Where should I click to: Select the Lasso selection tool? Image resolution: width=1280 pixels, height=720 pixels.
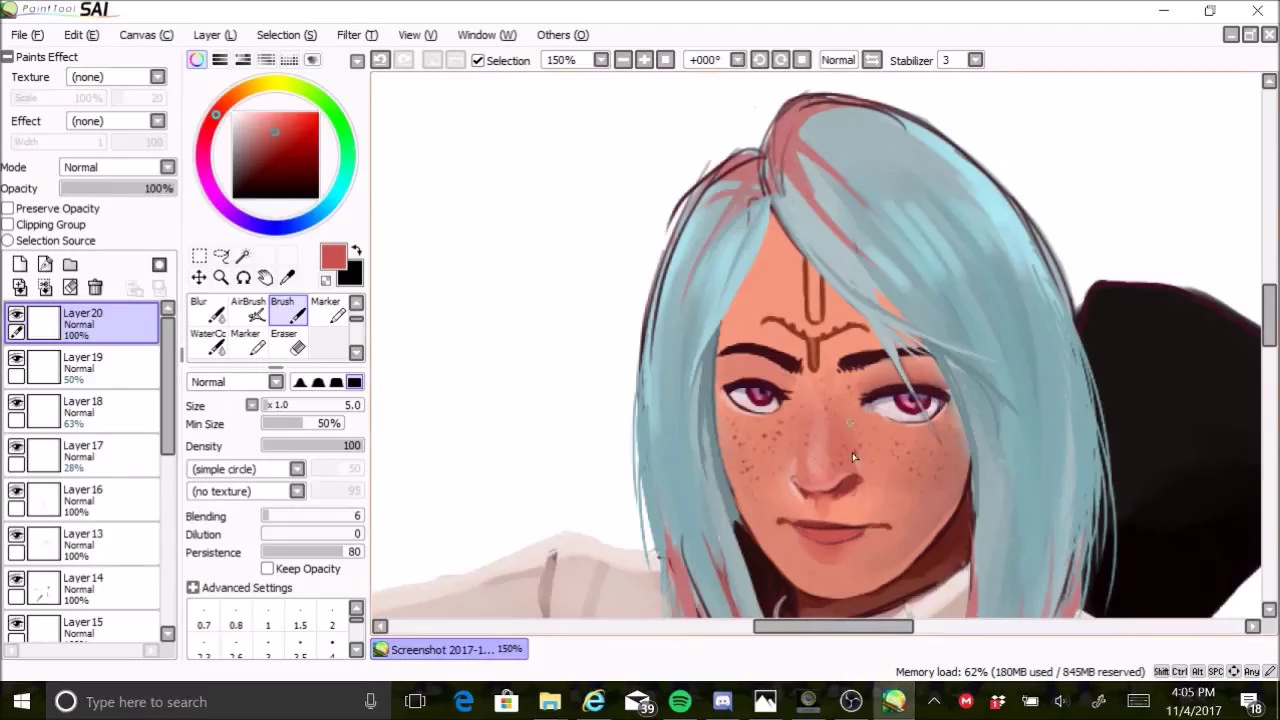(221, 256)
